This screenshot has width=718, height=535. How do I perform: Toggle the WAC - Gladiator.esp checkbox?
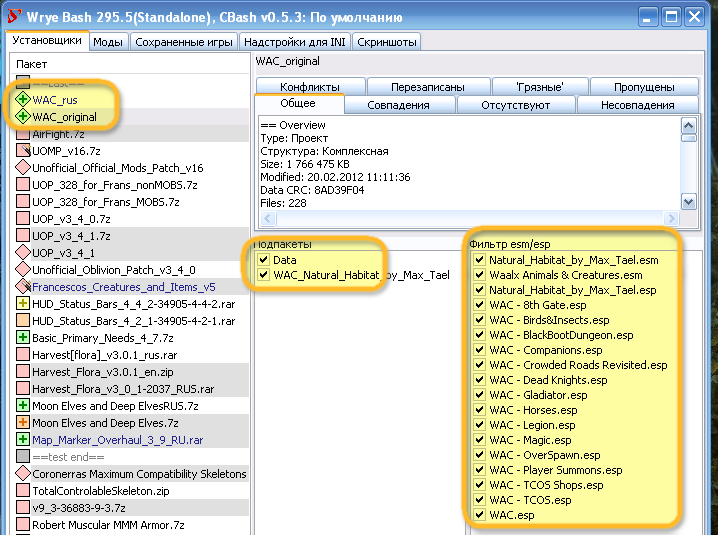click(x=479, y=395)
